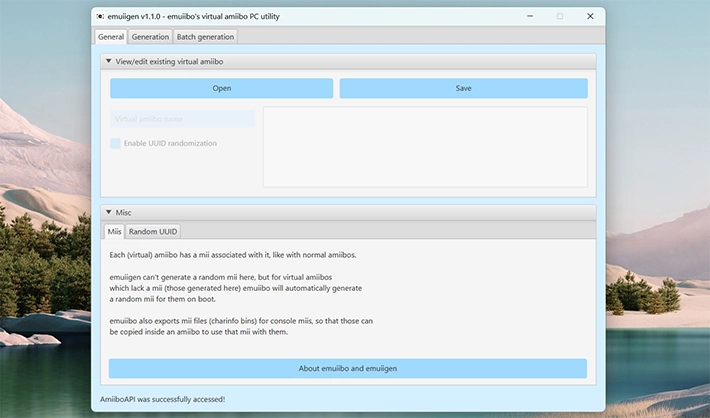This screenshot has height=418, width=710.
Task: Open the Generation tab
Action: (x=150, y=37)
